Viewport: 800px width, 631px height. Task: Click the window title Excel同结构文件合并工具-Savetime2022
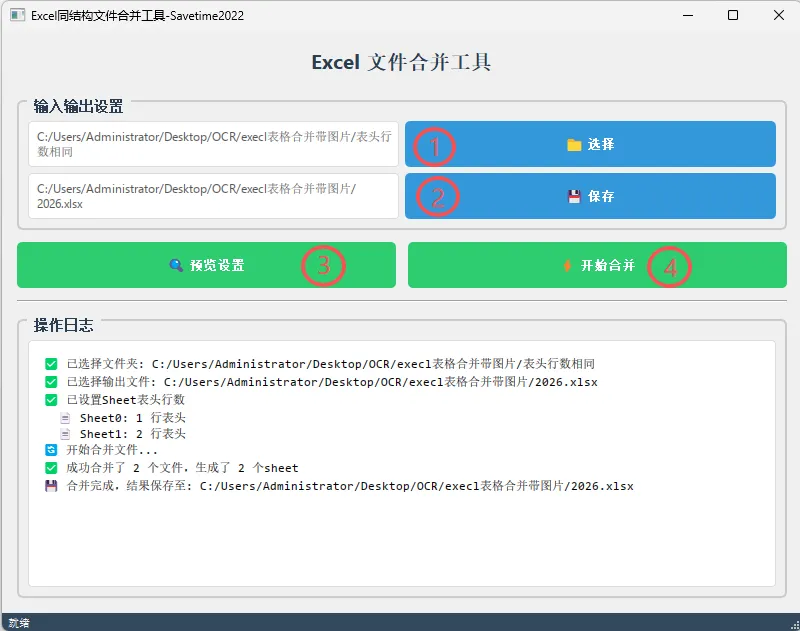click(137, 16)
